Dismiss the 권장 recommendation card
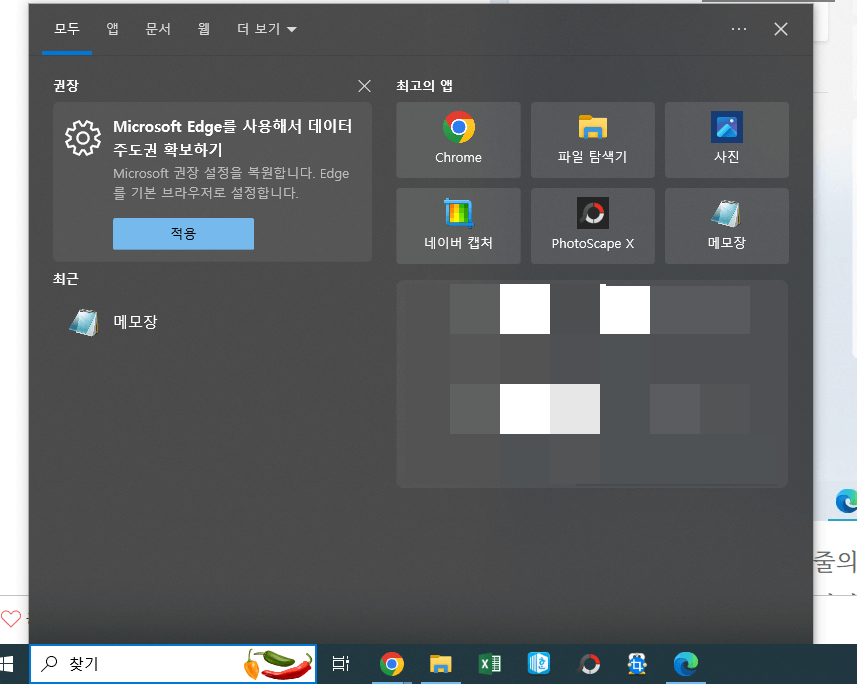Viewport: 857px width, 684px height. click(x=364, y=86)
